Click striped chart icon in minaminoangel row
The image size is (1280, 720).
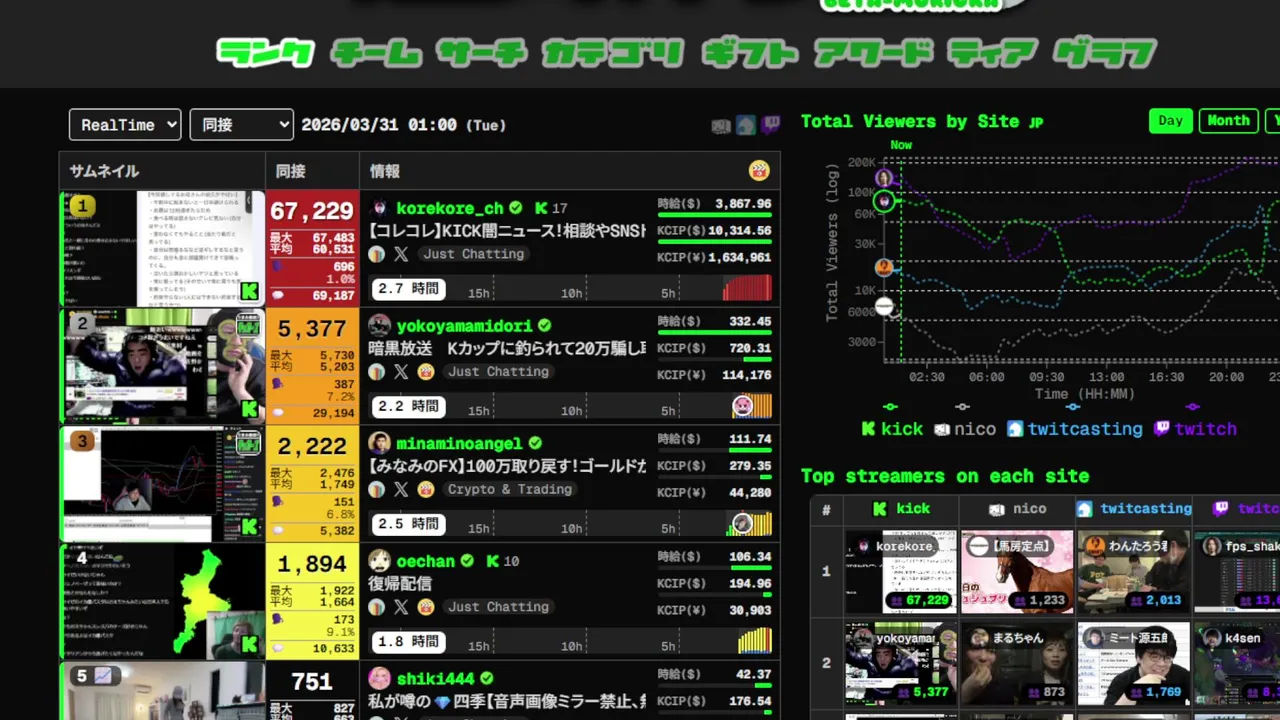click(377, 489)
